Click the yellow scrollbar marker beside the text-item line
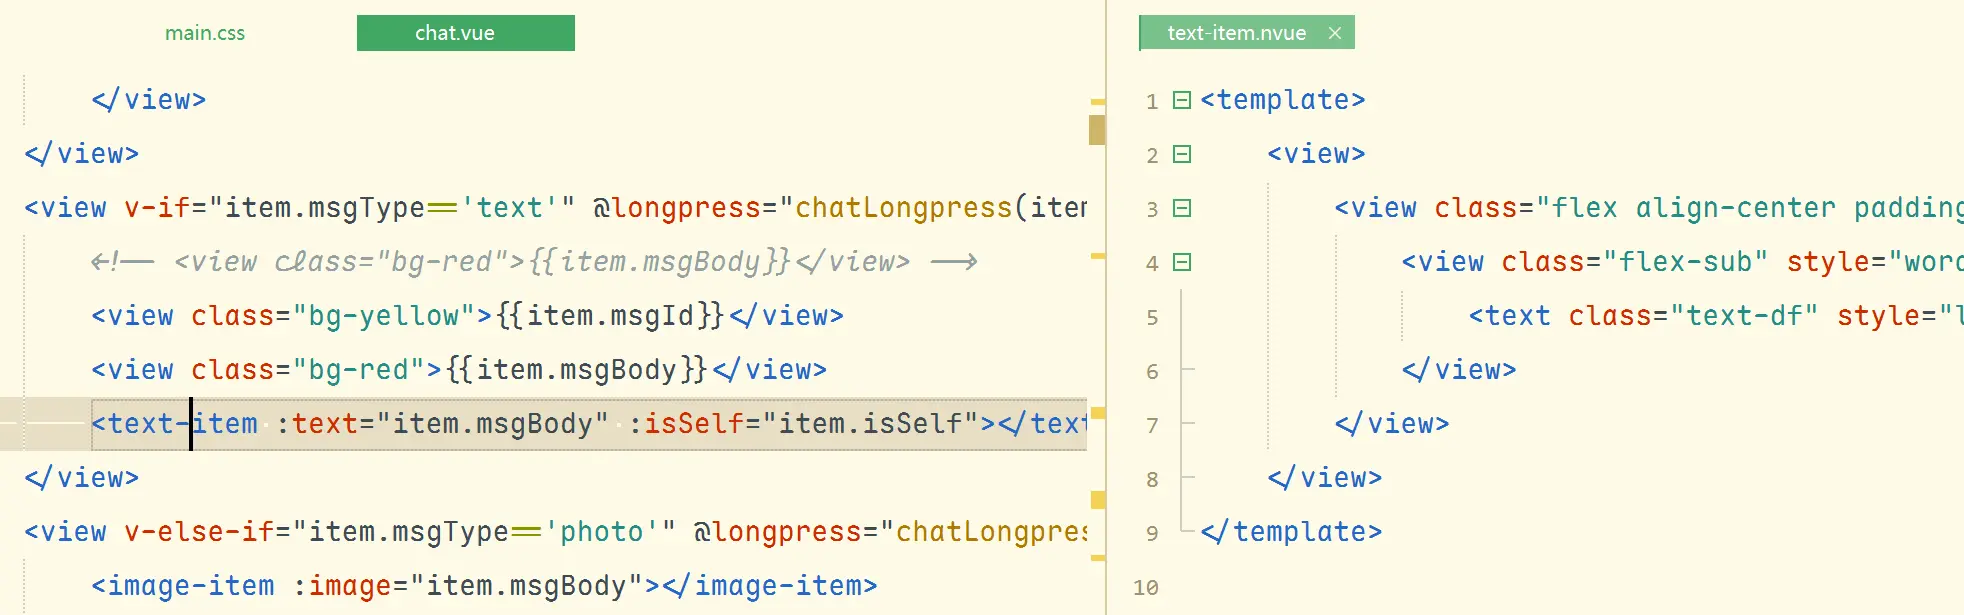 [1097, 413]
